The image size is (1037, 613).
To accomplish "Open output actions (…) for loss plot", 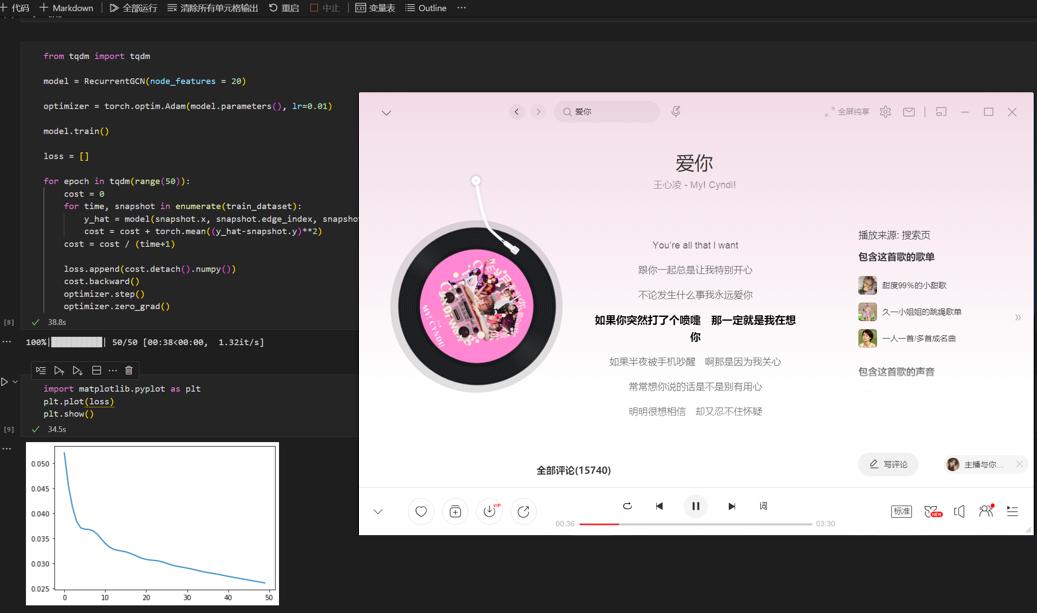I will [x=7, y=448].
